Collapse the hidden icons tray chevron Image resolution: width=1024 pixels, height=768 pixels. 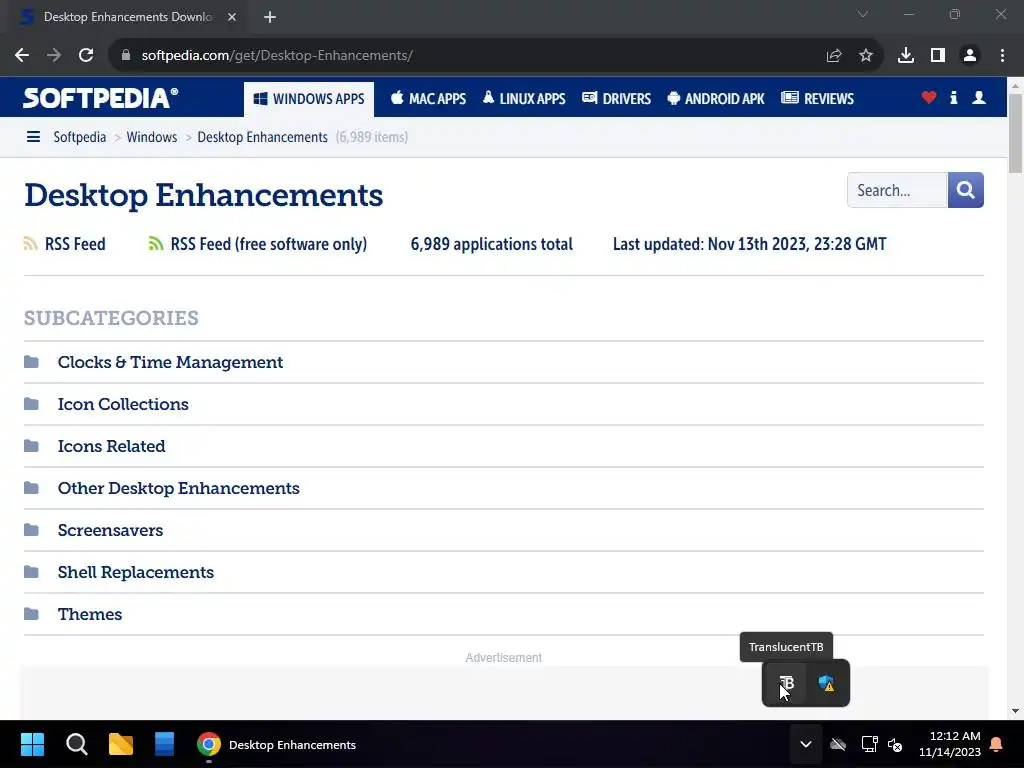coord(806,744)
